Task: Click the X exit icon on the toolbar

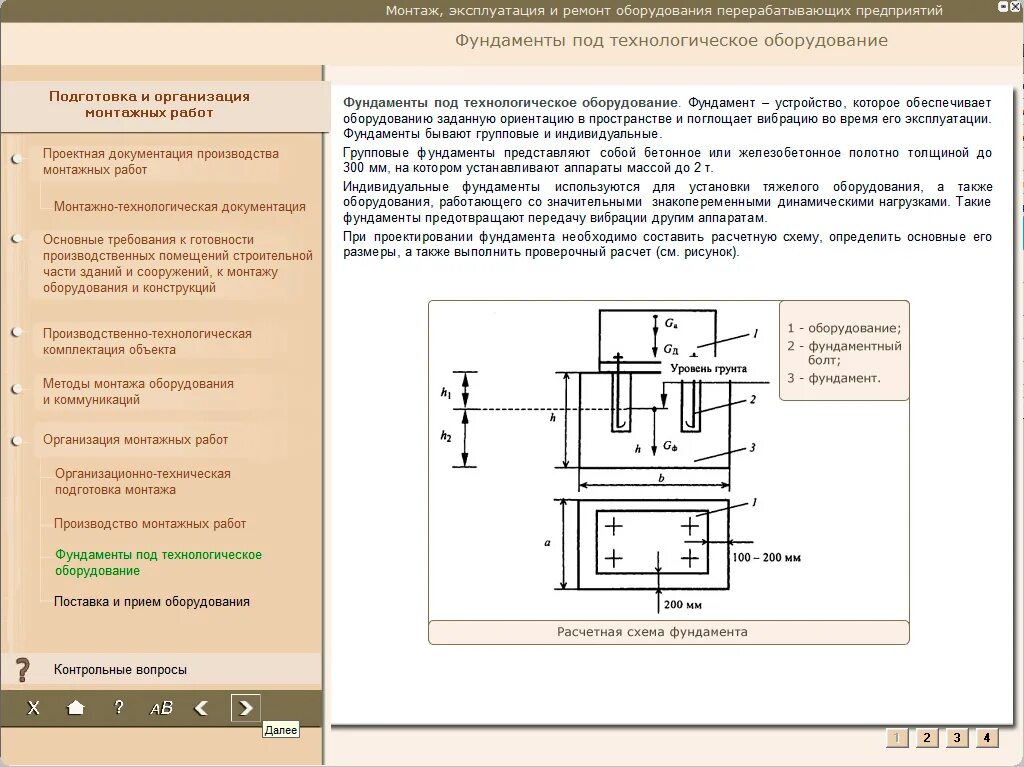Action: click(33, 707)
